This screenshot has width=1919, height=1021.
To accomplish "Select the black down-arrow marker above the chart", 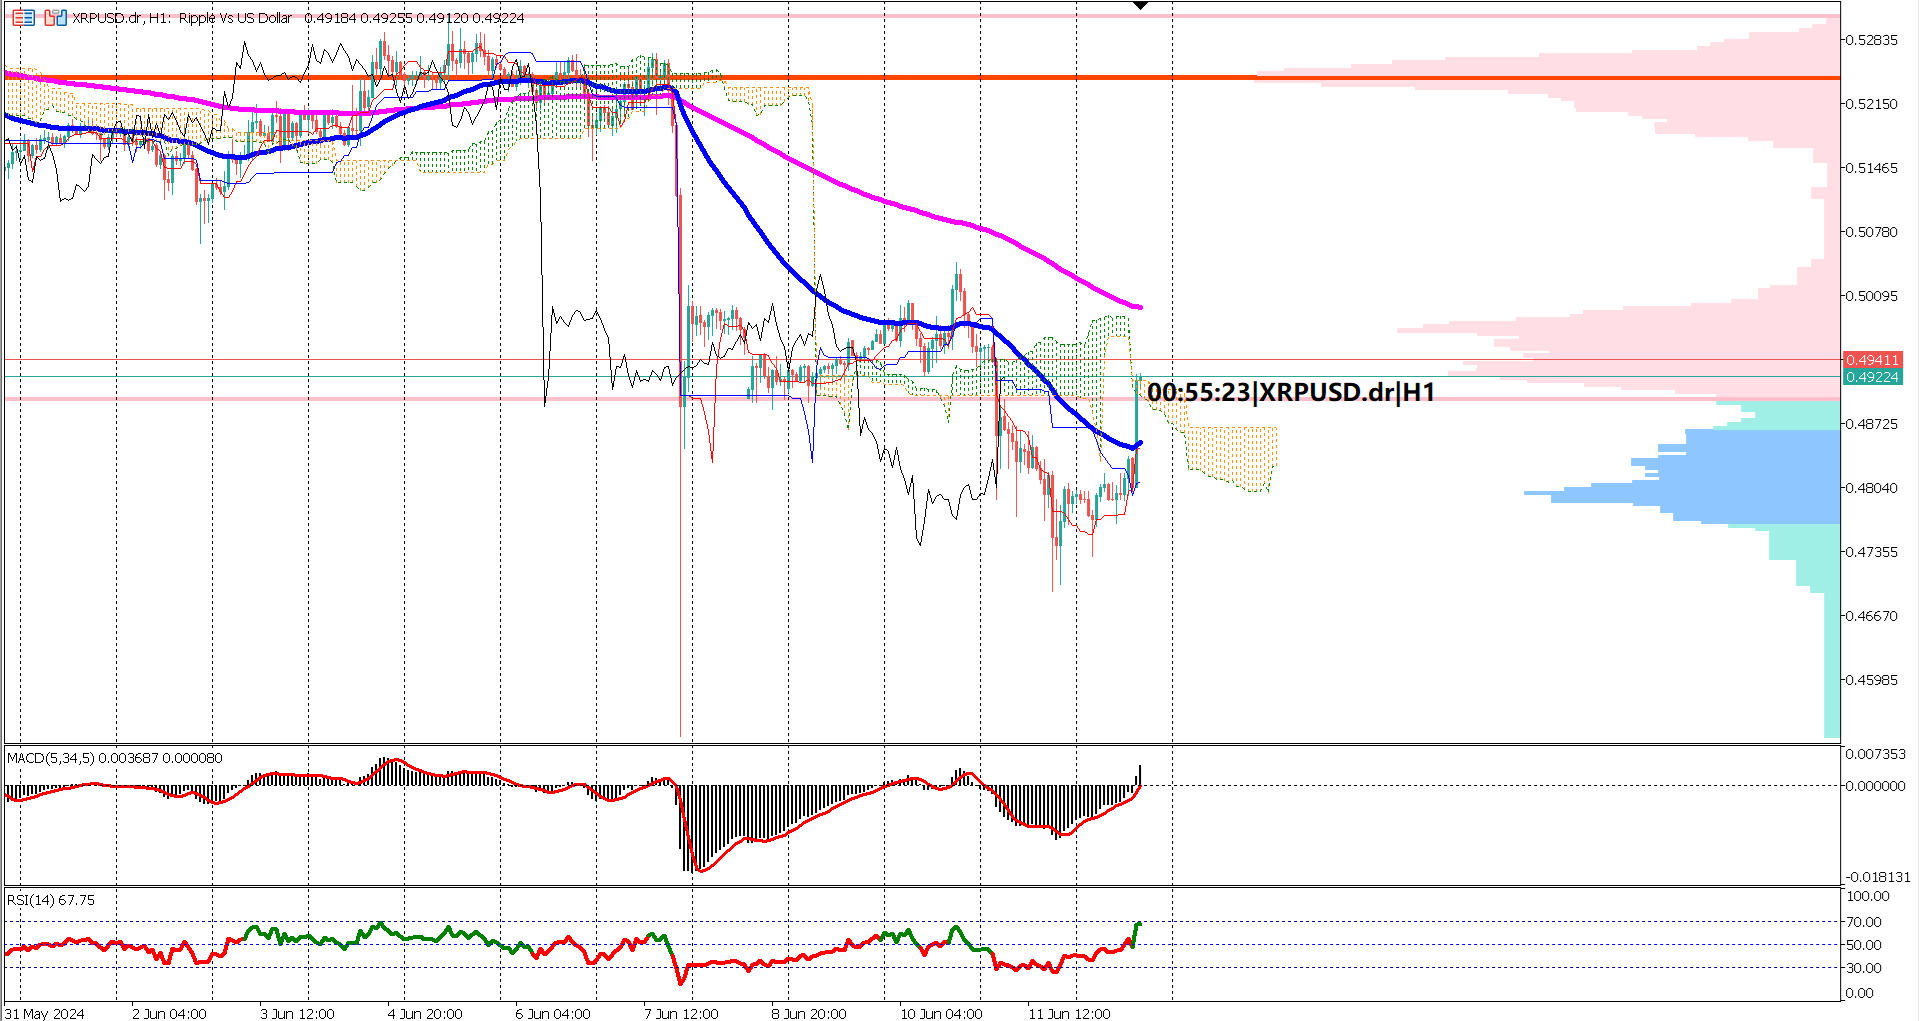I will [1140, 6].
